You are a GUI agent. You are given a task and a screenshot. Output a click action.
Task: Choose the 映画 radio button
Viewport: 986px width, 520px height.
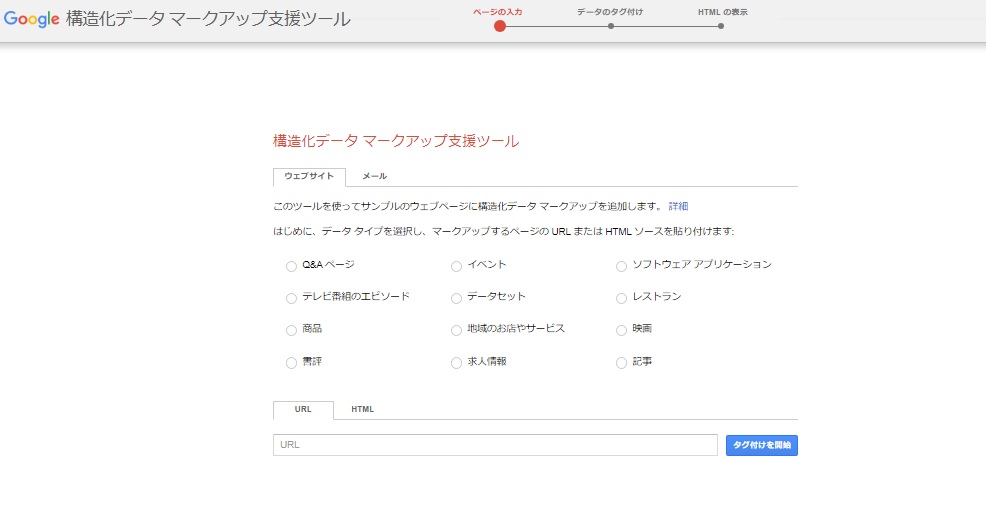click(621, 331)
